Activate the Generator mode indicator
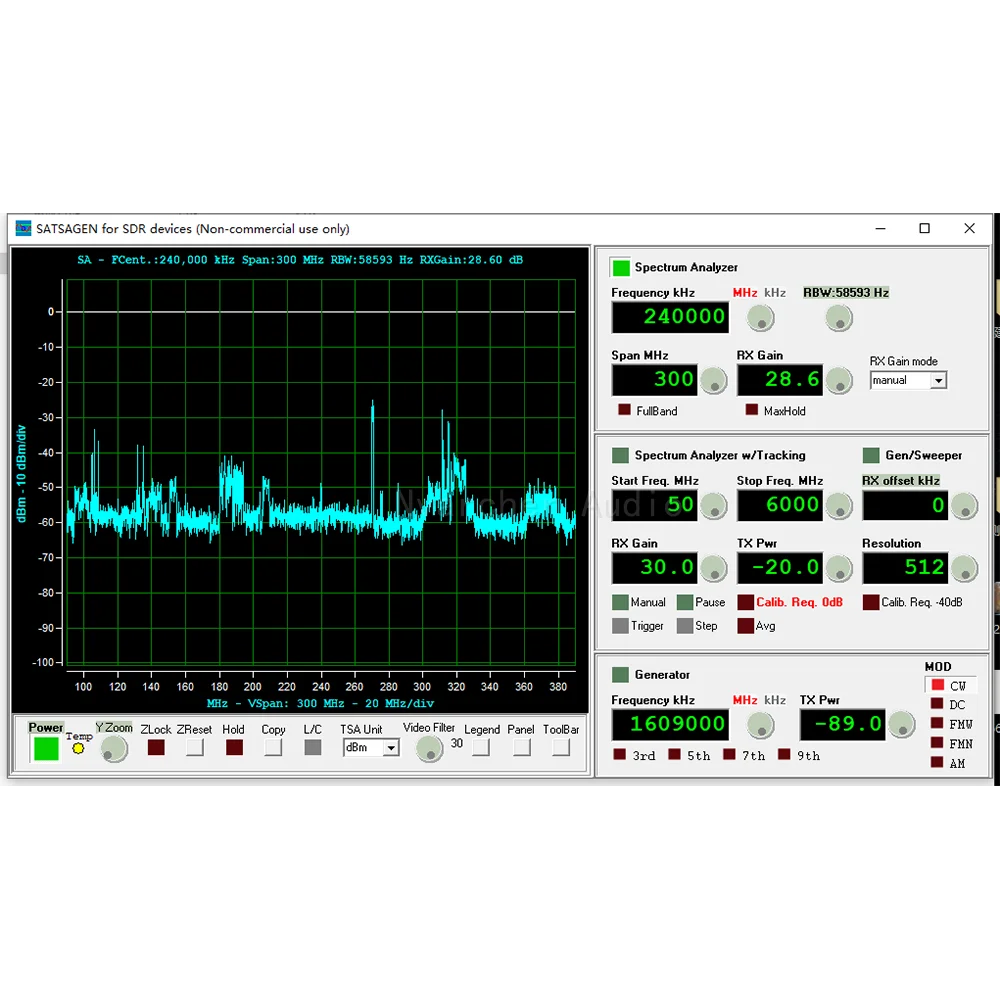 pyautogui.click(x=620, y=674)
